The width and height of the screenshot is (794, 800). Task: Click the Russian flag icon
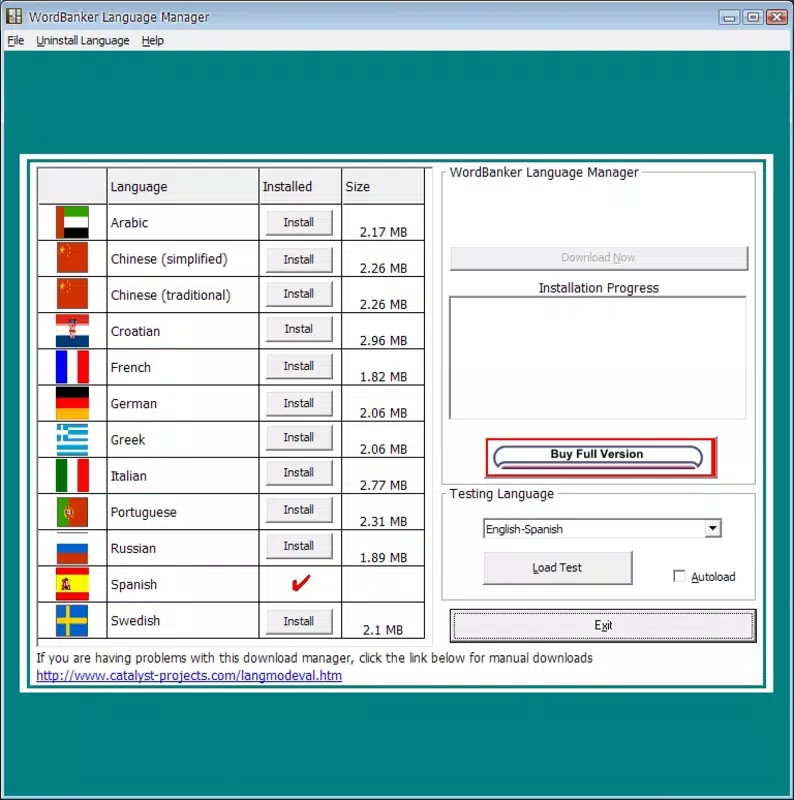click(72, 548)
